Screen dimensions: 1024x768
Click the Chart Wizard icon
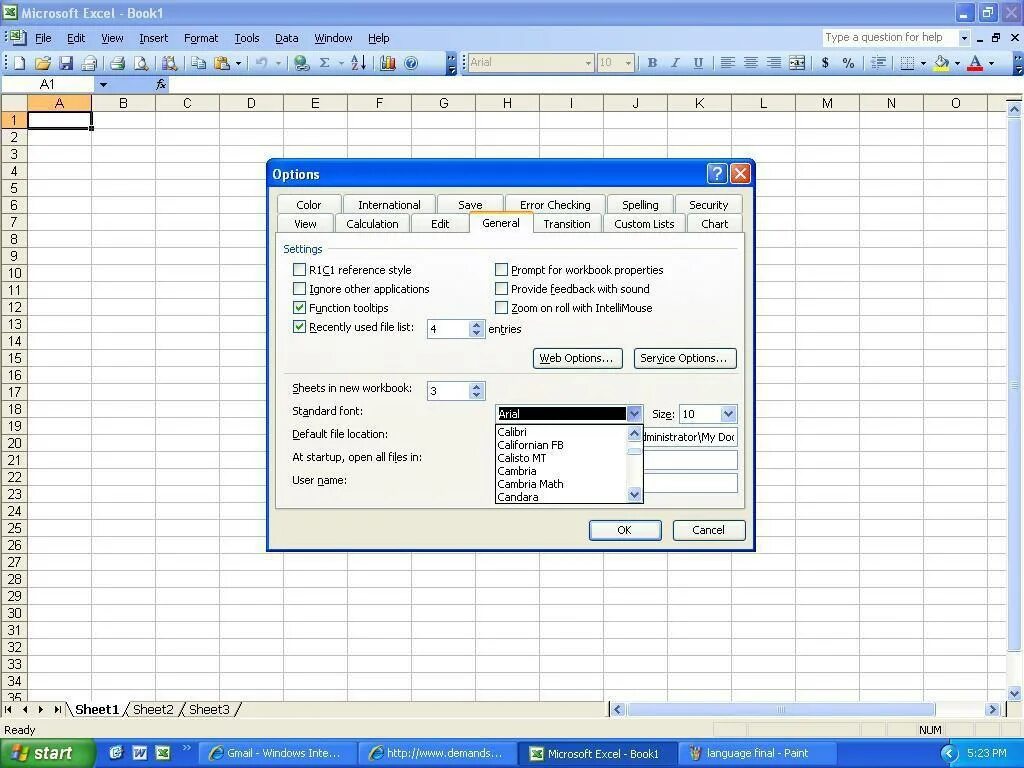(387, 63)
